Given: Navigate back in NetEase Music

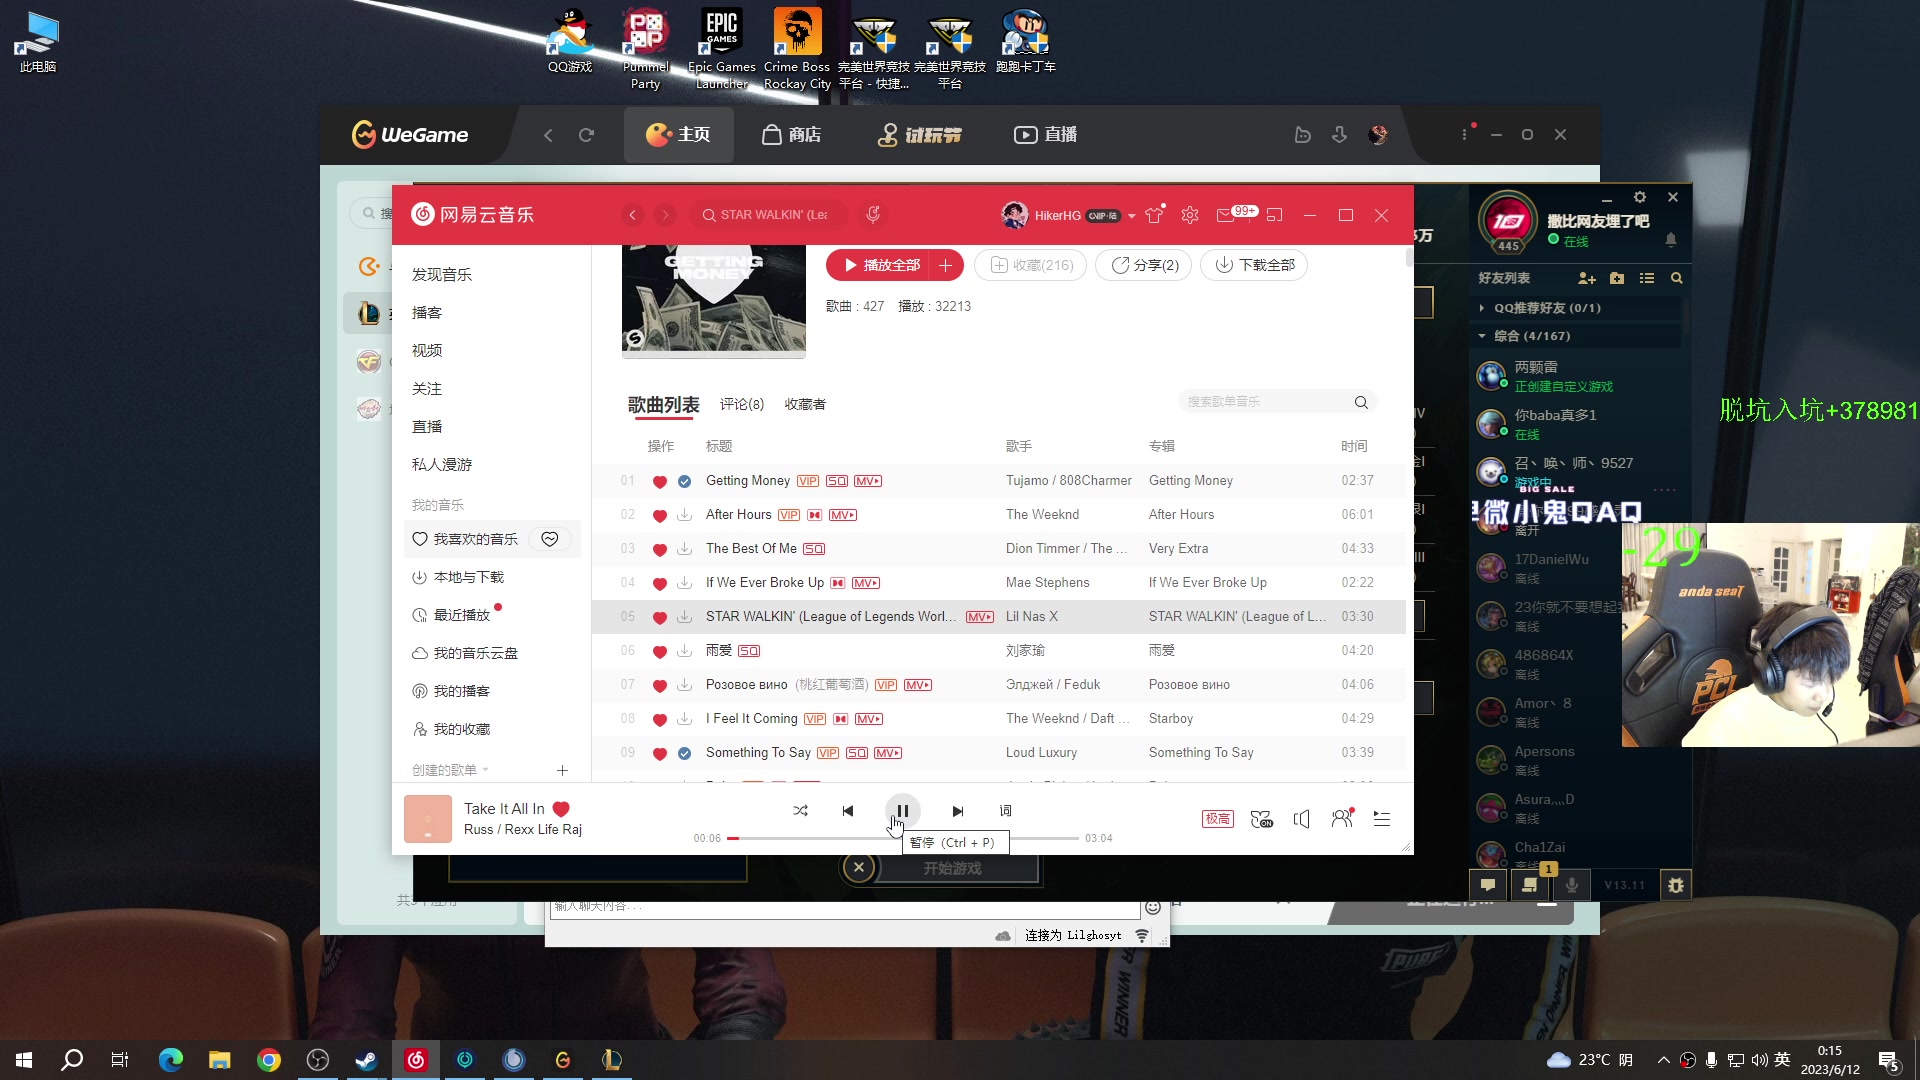Looking at the screenshot, I should (x=632, y=215).
